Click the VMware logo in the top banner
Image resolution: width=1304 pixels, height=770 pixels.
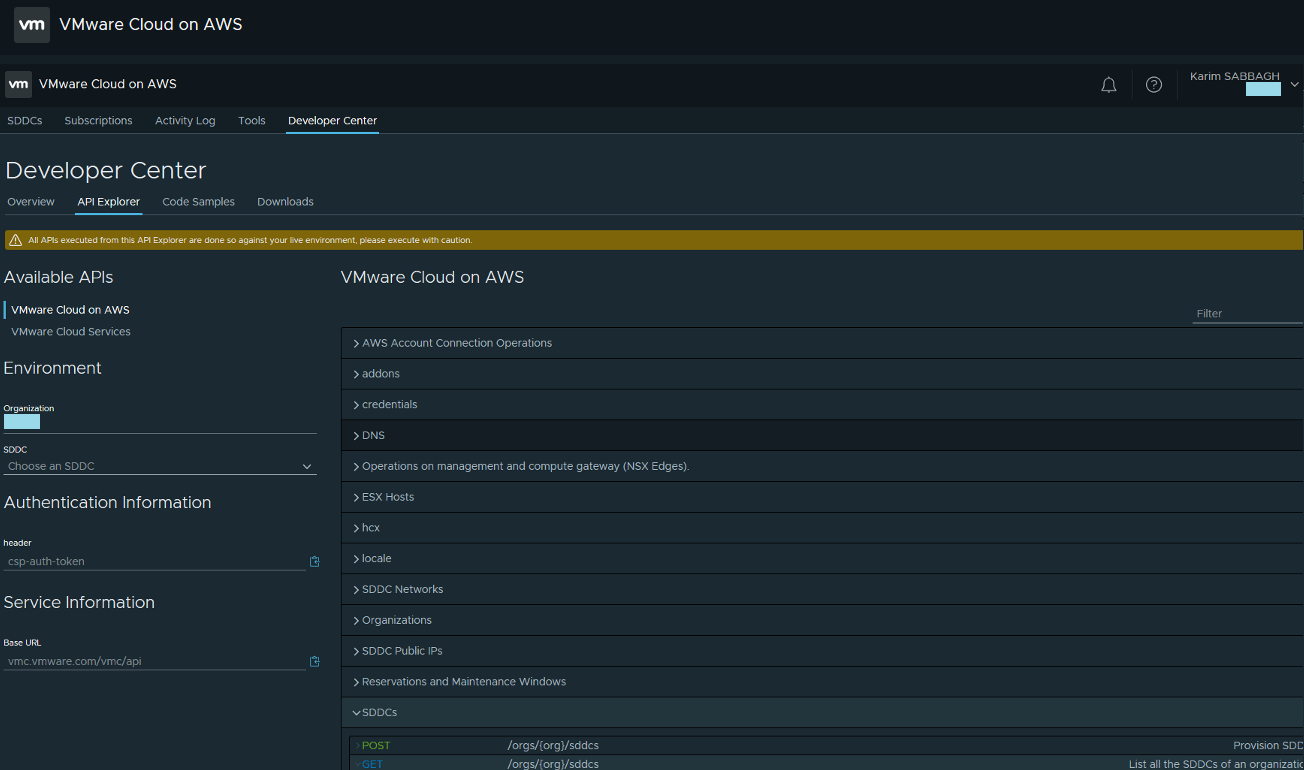pyautogui.click(x=32, y=25)
